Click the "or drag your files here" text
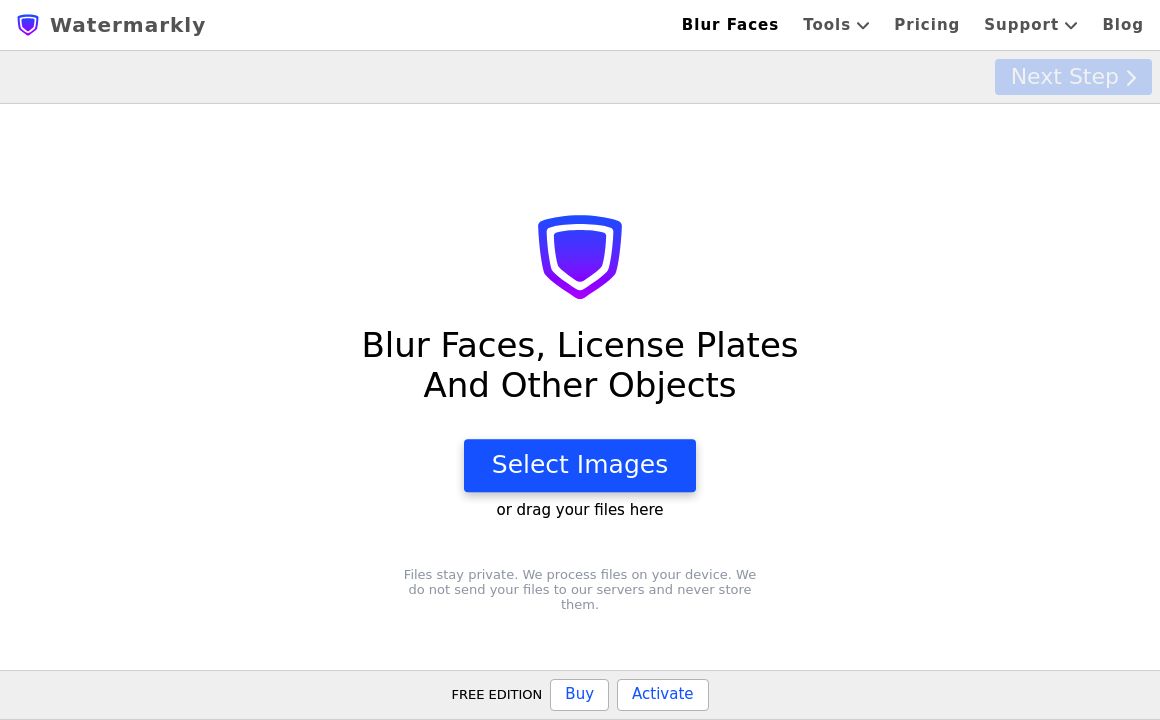 pyautogui.click(x=580, y=510)
